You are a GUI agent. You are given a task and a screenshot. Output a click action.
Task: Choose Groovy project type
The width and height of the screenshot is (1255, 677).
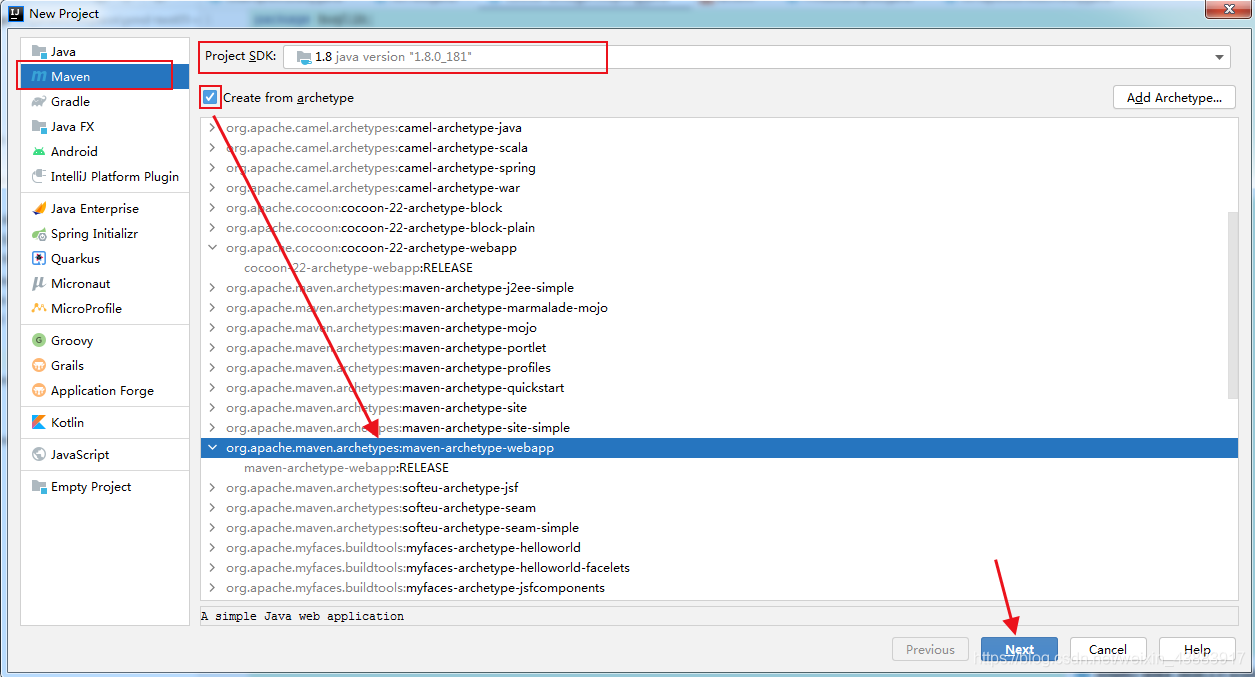tap(105, 340)
